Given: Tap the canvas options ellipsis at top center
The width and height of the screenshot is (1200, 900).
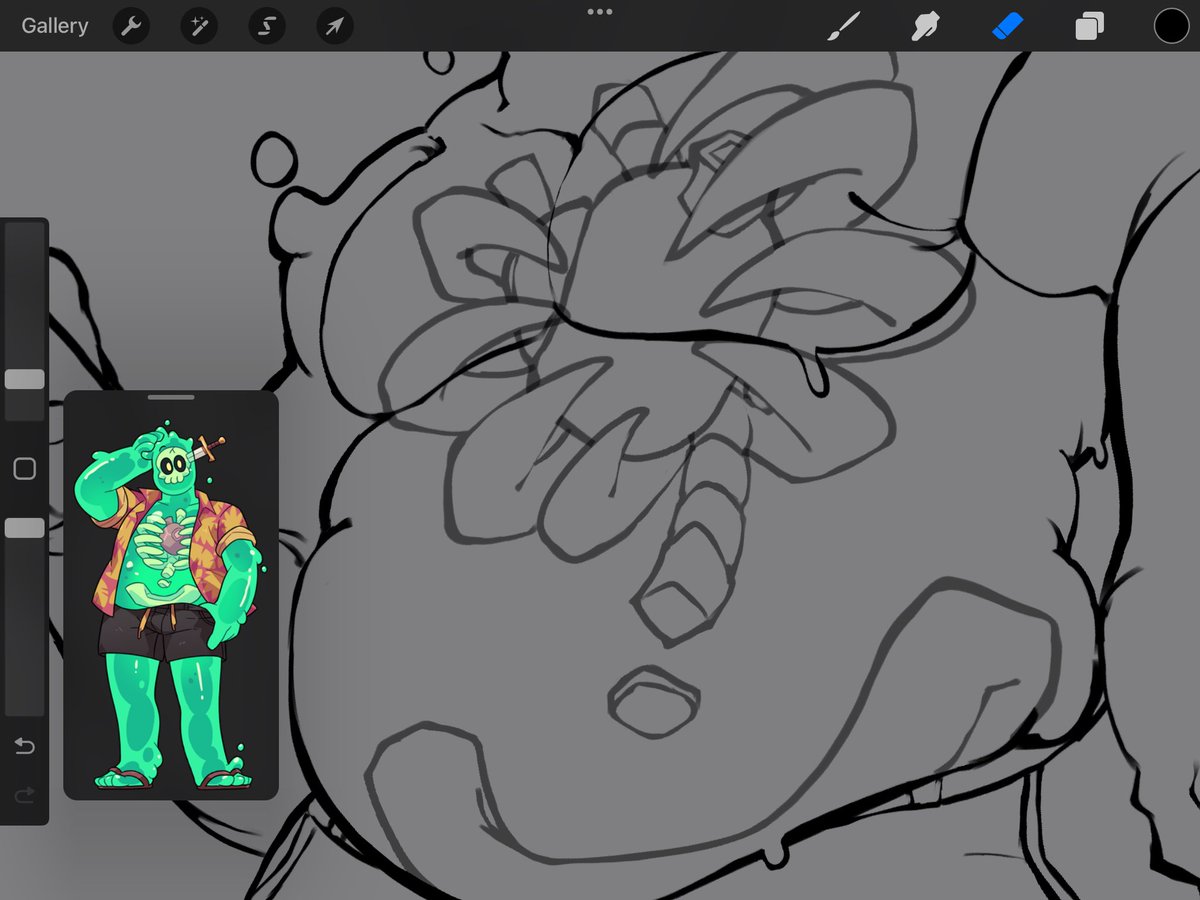Looking at the screenshot, I should [x=600, y=12].
